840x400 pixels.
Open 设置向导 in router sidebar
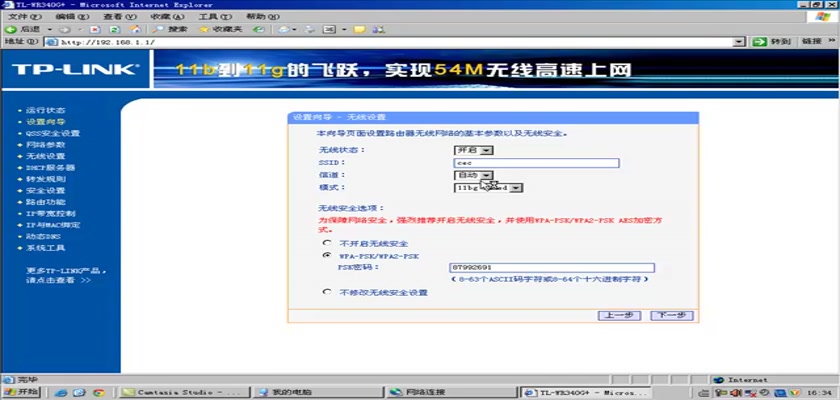point(46,122)
